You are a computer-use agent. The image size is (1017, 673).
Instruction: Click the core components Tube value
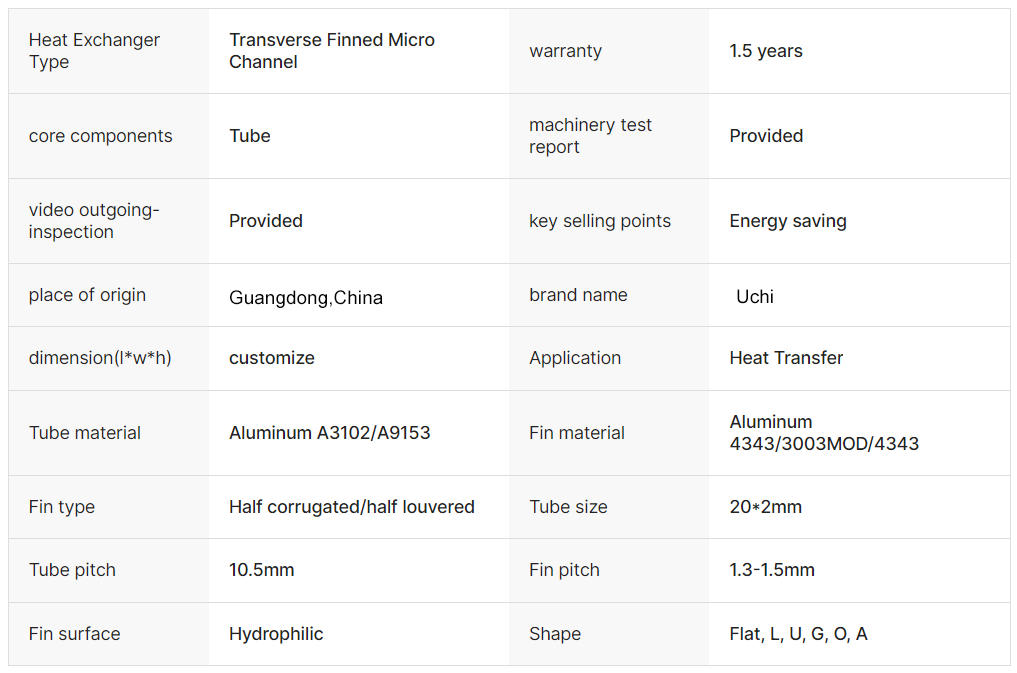click(250, 136)
